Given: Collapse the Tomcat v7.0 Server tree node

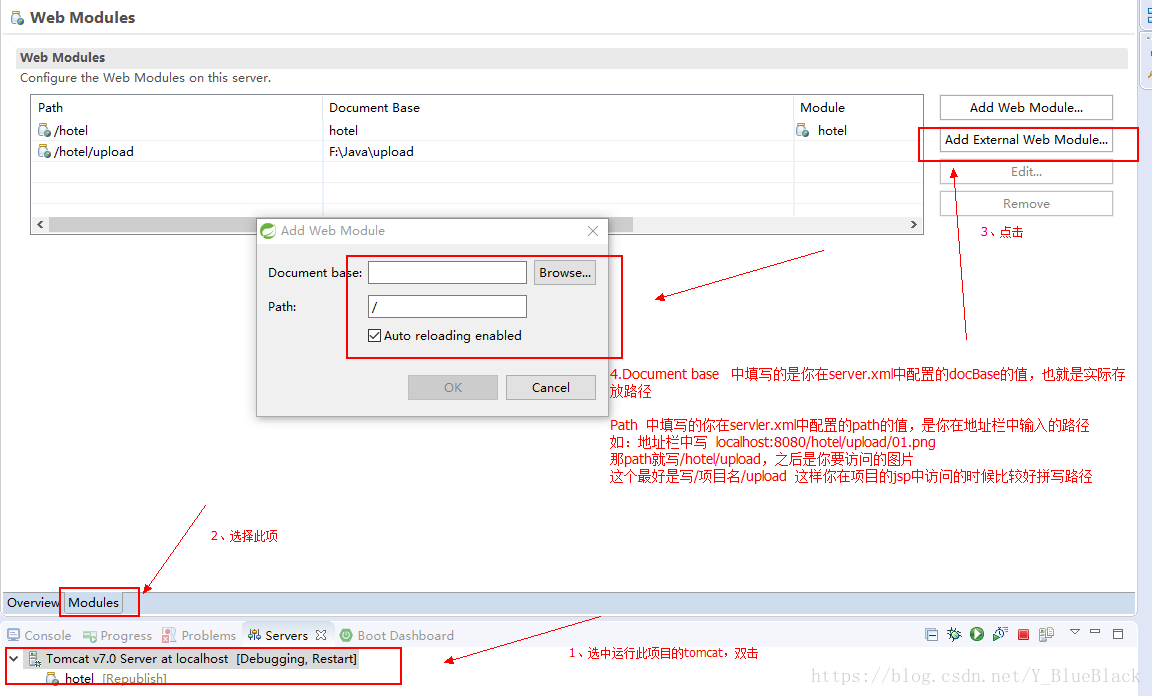Looking at the screenshot, I should [x=14, y=659].
